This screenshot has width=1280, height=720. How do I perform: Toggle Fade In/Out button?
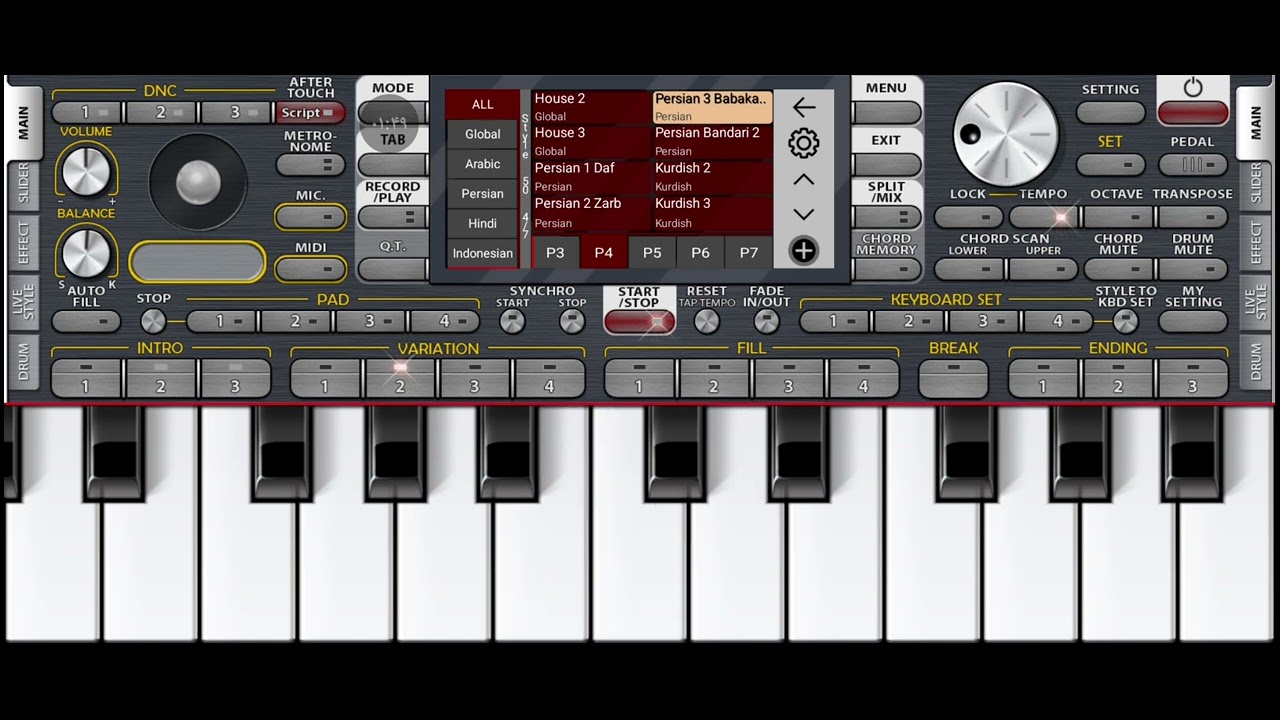point(766,321)
